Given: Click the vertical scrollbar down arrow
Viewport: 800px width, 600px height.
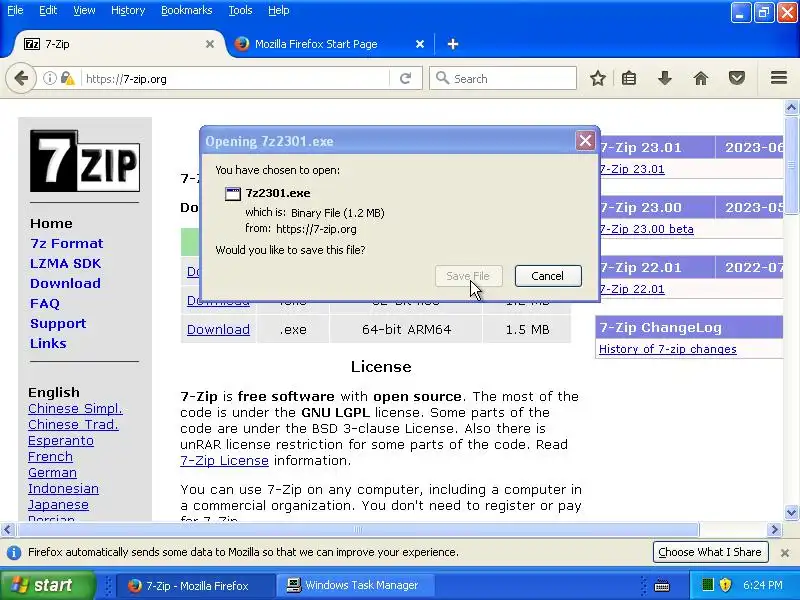Looking at the screenshot, I should [791, 512].
